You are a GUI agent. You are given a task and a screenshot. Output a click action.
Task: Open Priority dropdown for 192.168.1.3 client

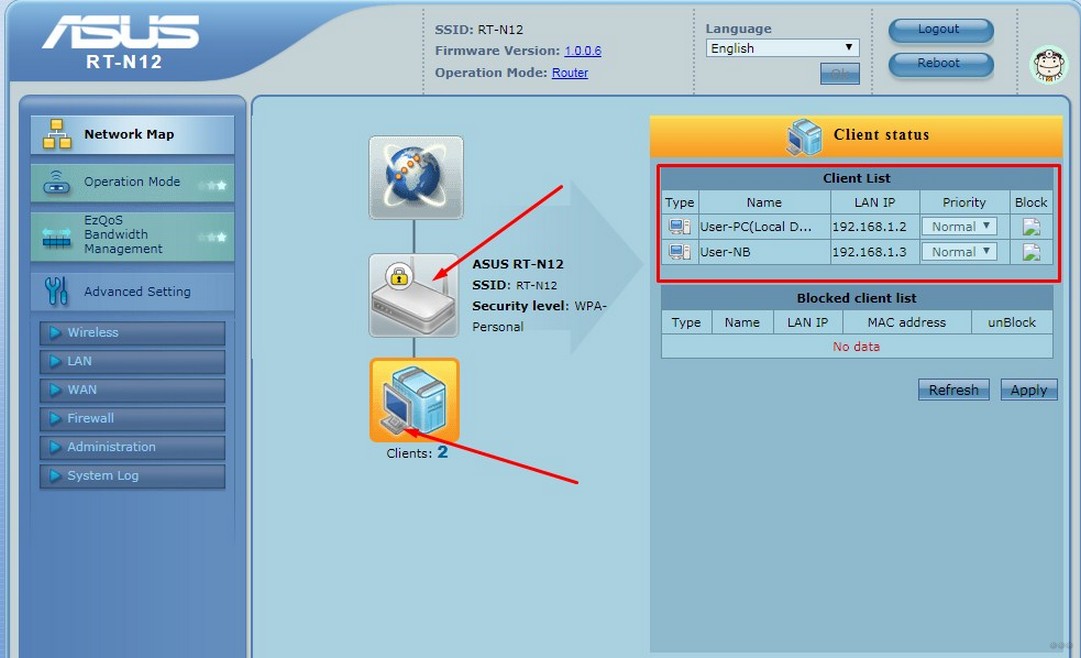coord(960,252)
